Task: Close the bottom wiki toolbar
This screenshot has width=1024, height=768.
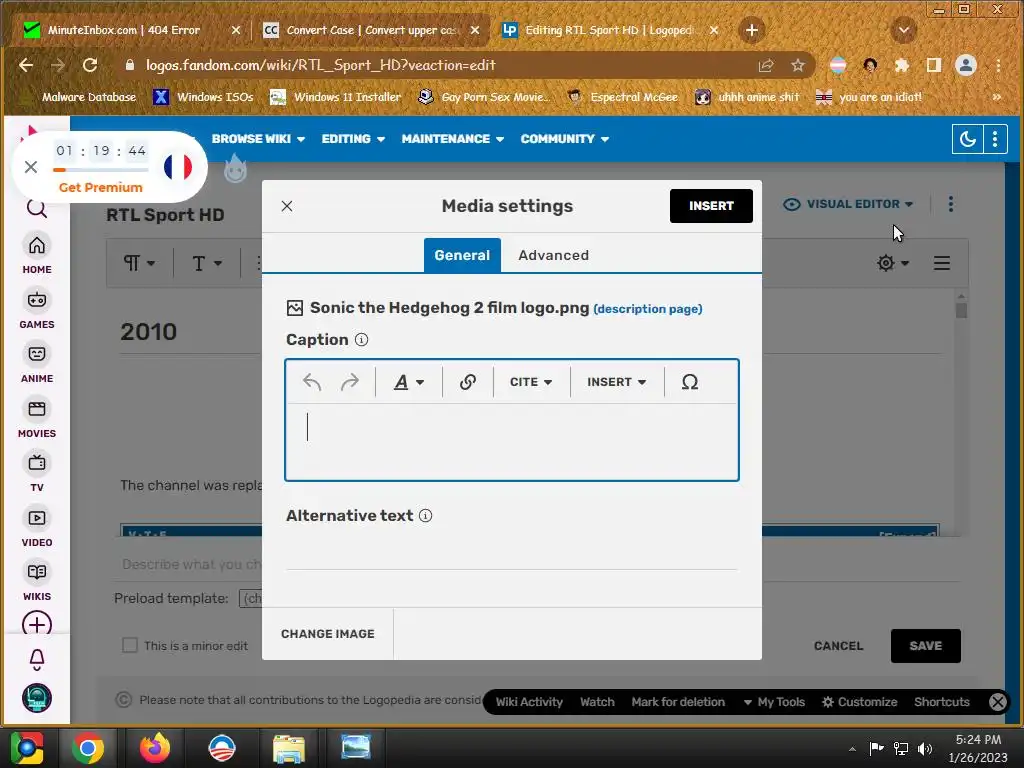Action: [997, 702]
